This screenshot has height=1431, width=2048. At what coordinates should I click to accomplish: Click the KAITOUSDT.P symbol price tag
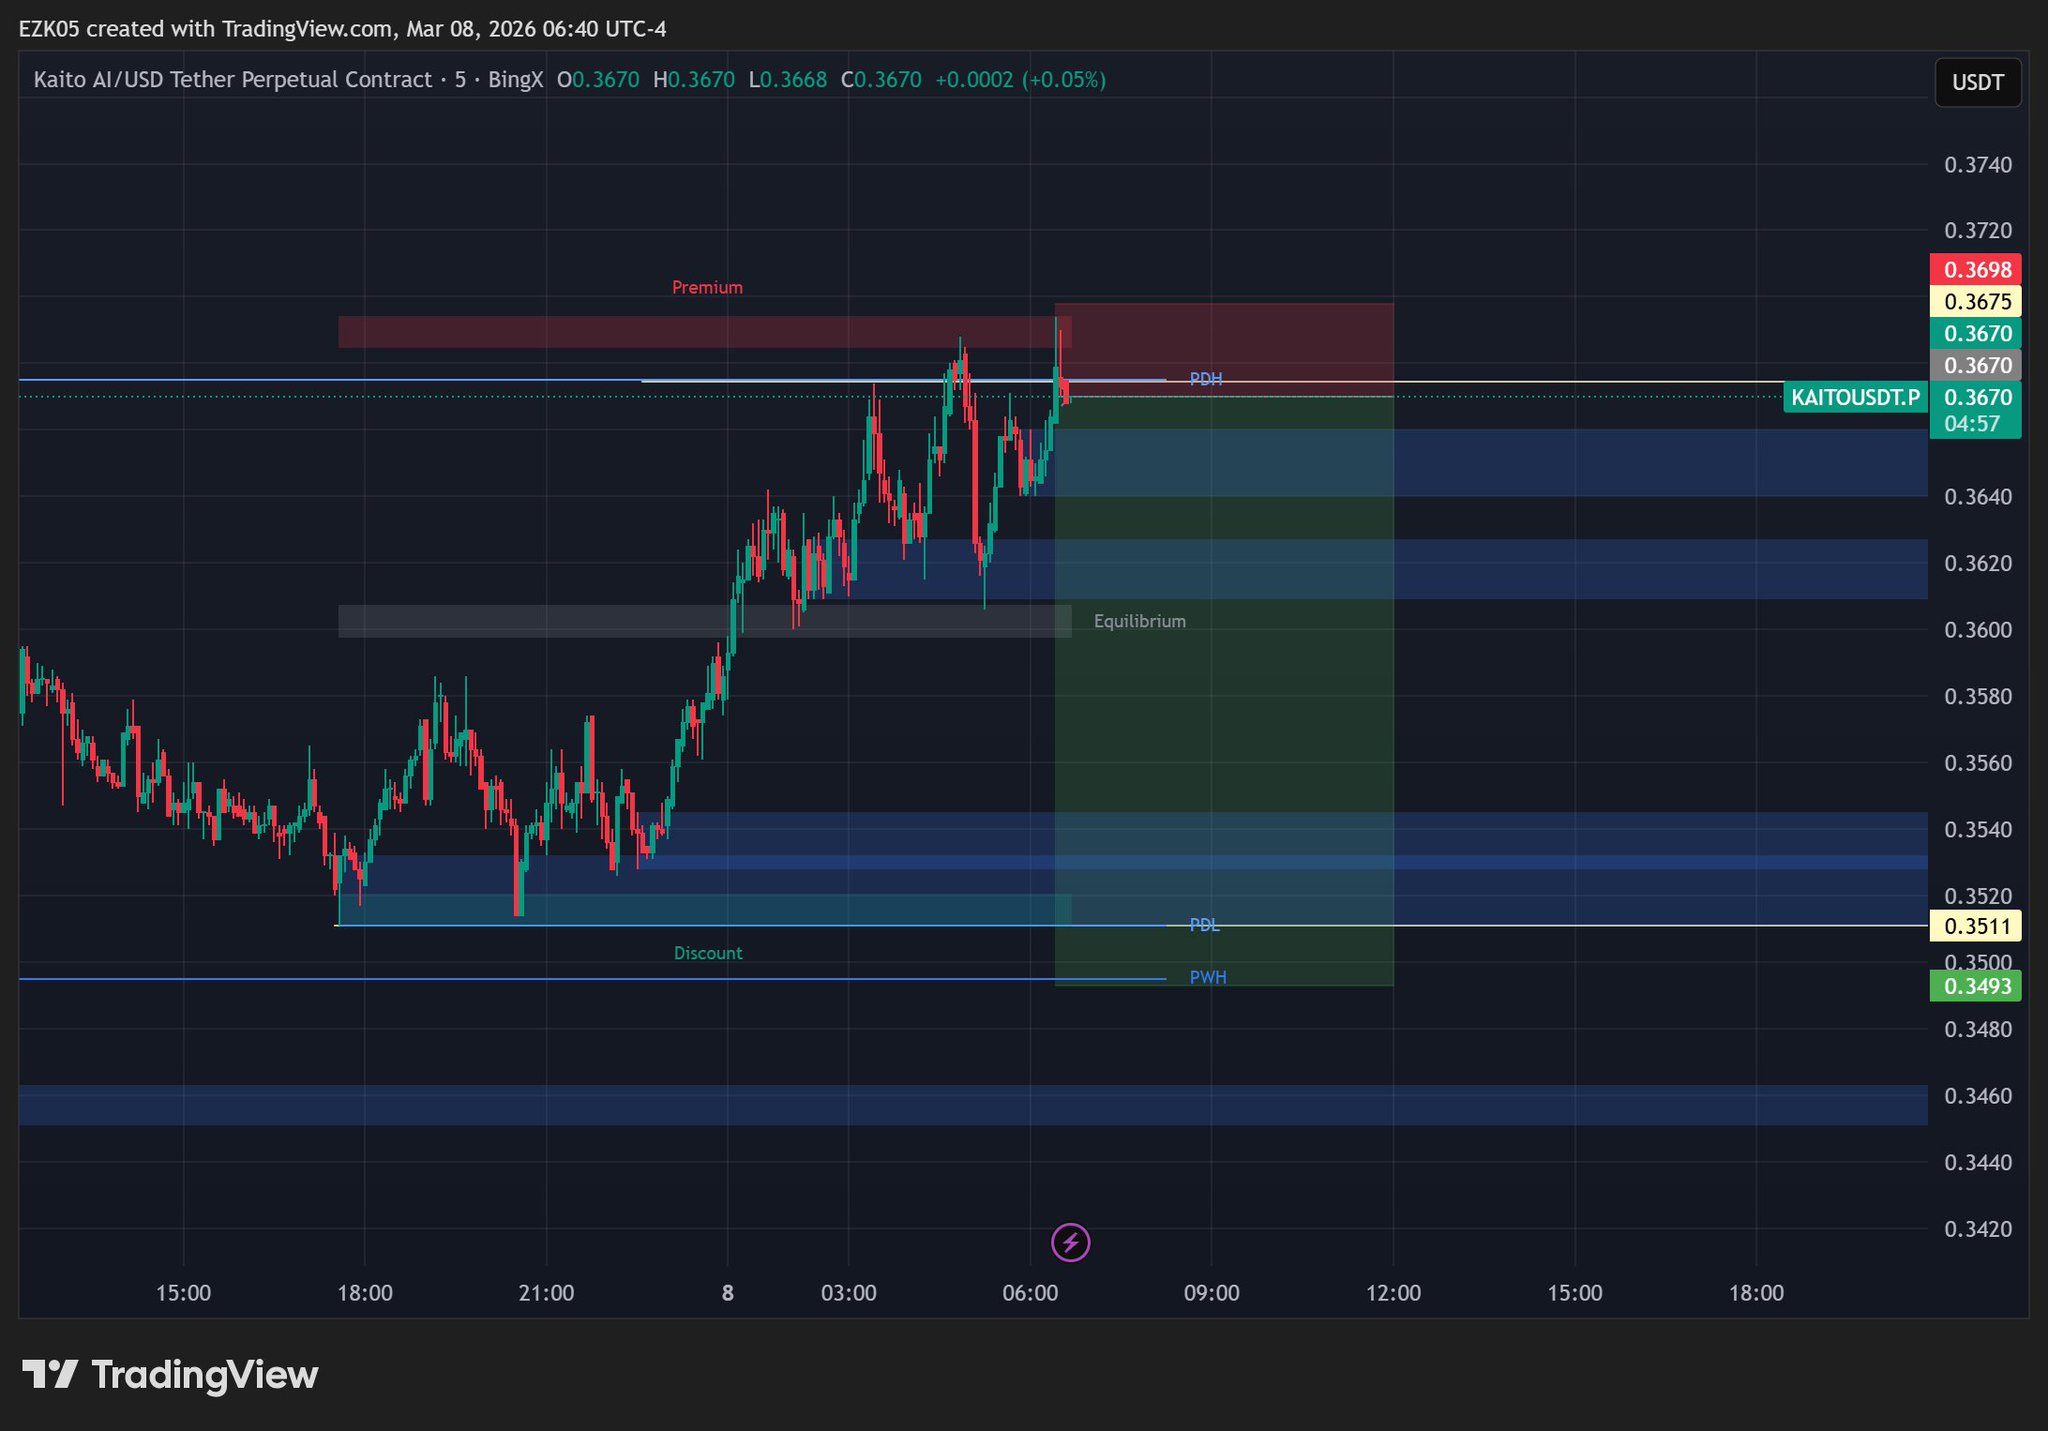pos(1855,398)
